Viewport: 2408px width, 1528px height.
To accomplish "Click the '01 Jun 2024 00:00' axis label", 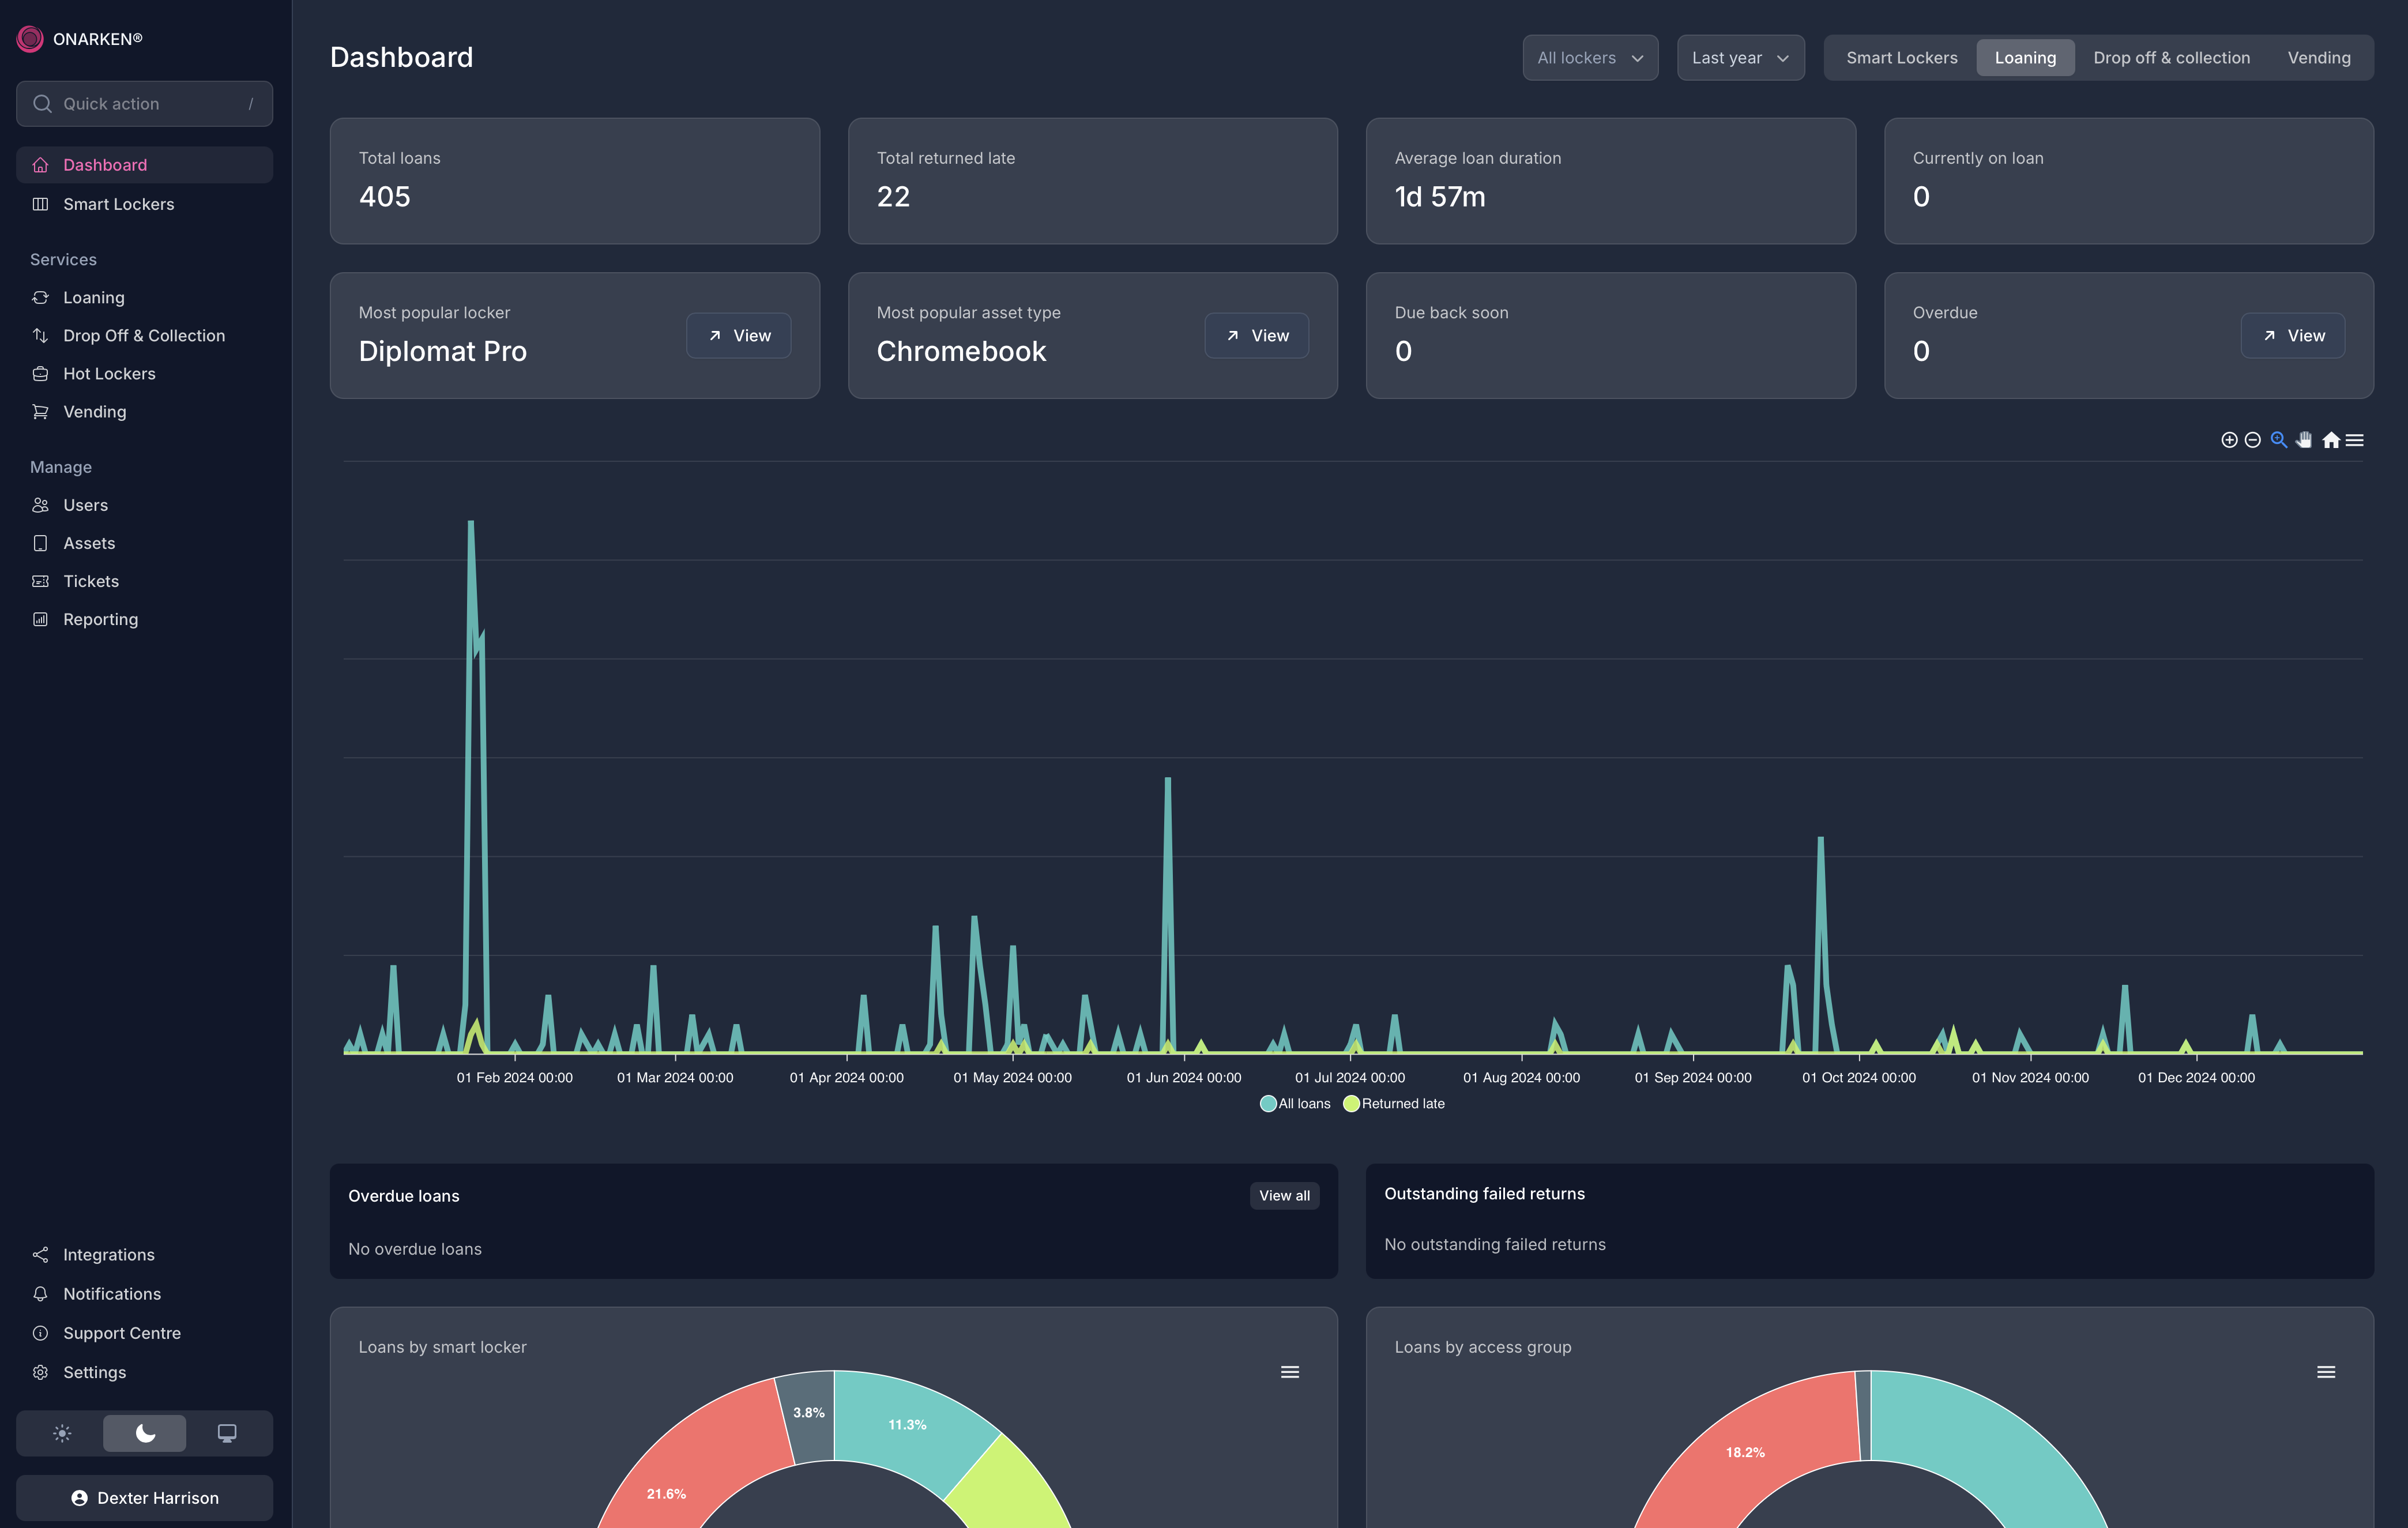I will tap(1184, 1078).
